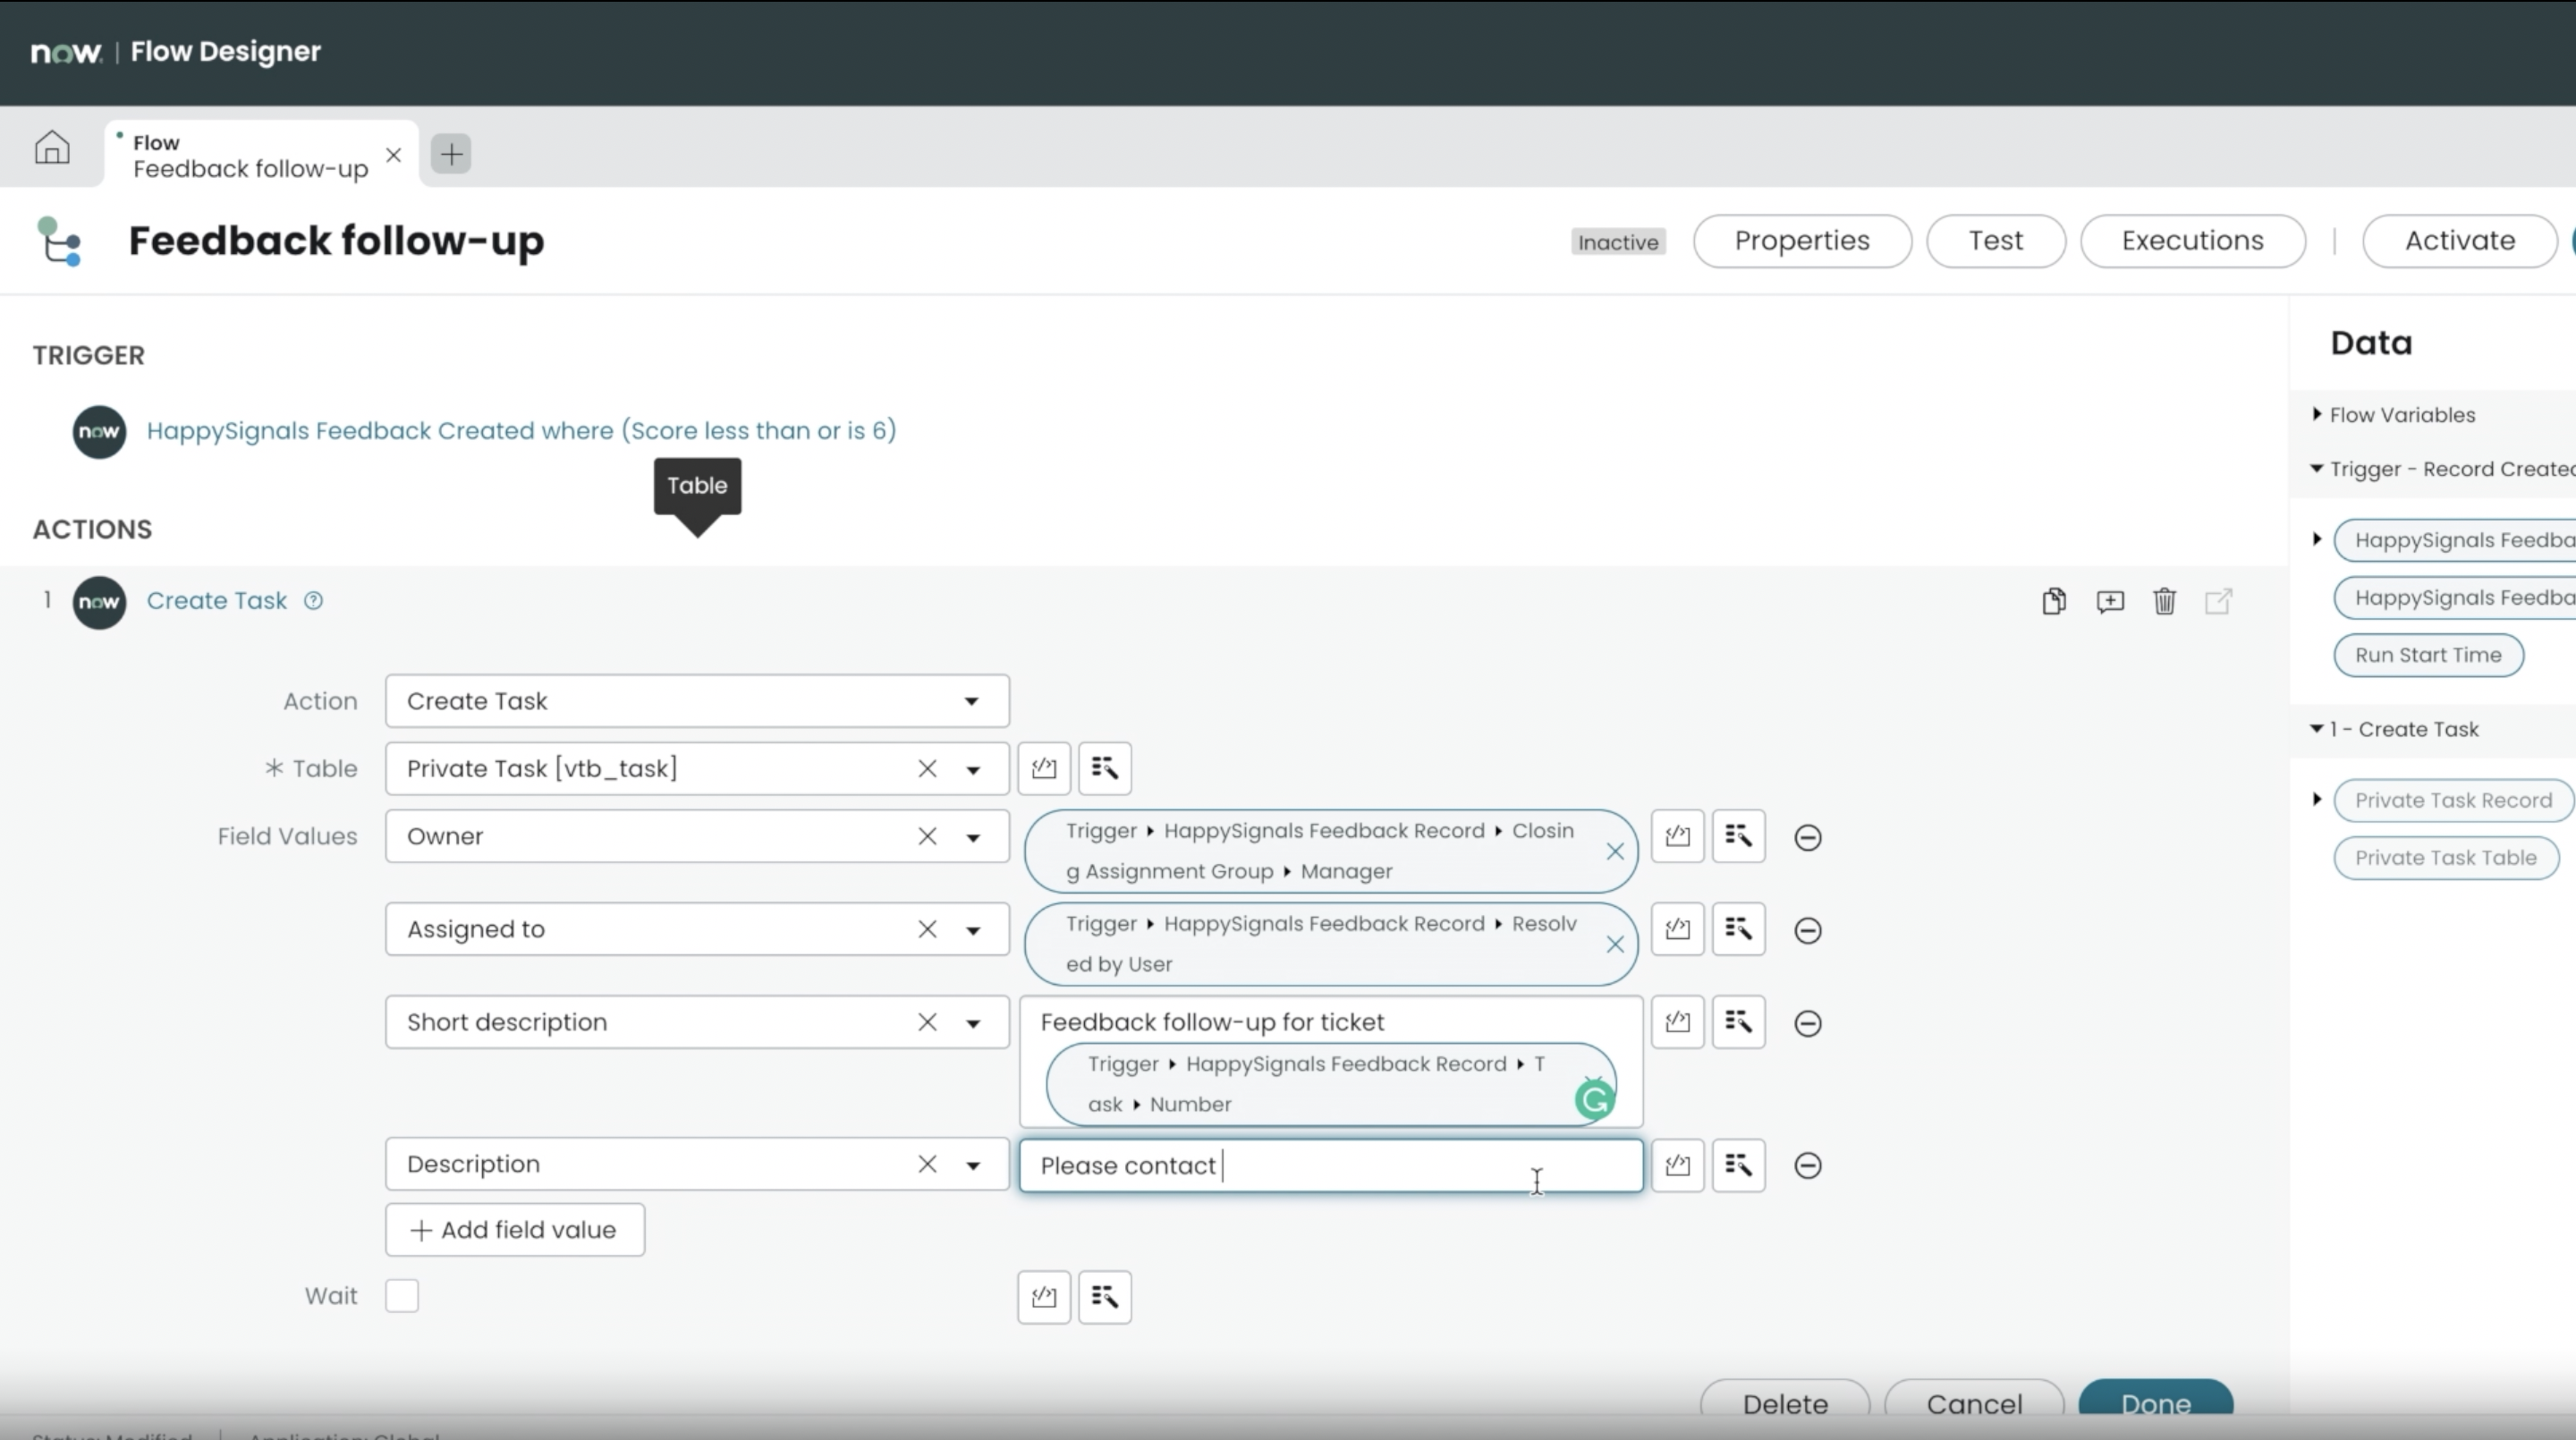Click Add field value to add new field

point(515,1230)
